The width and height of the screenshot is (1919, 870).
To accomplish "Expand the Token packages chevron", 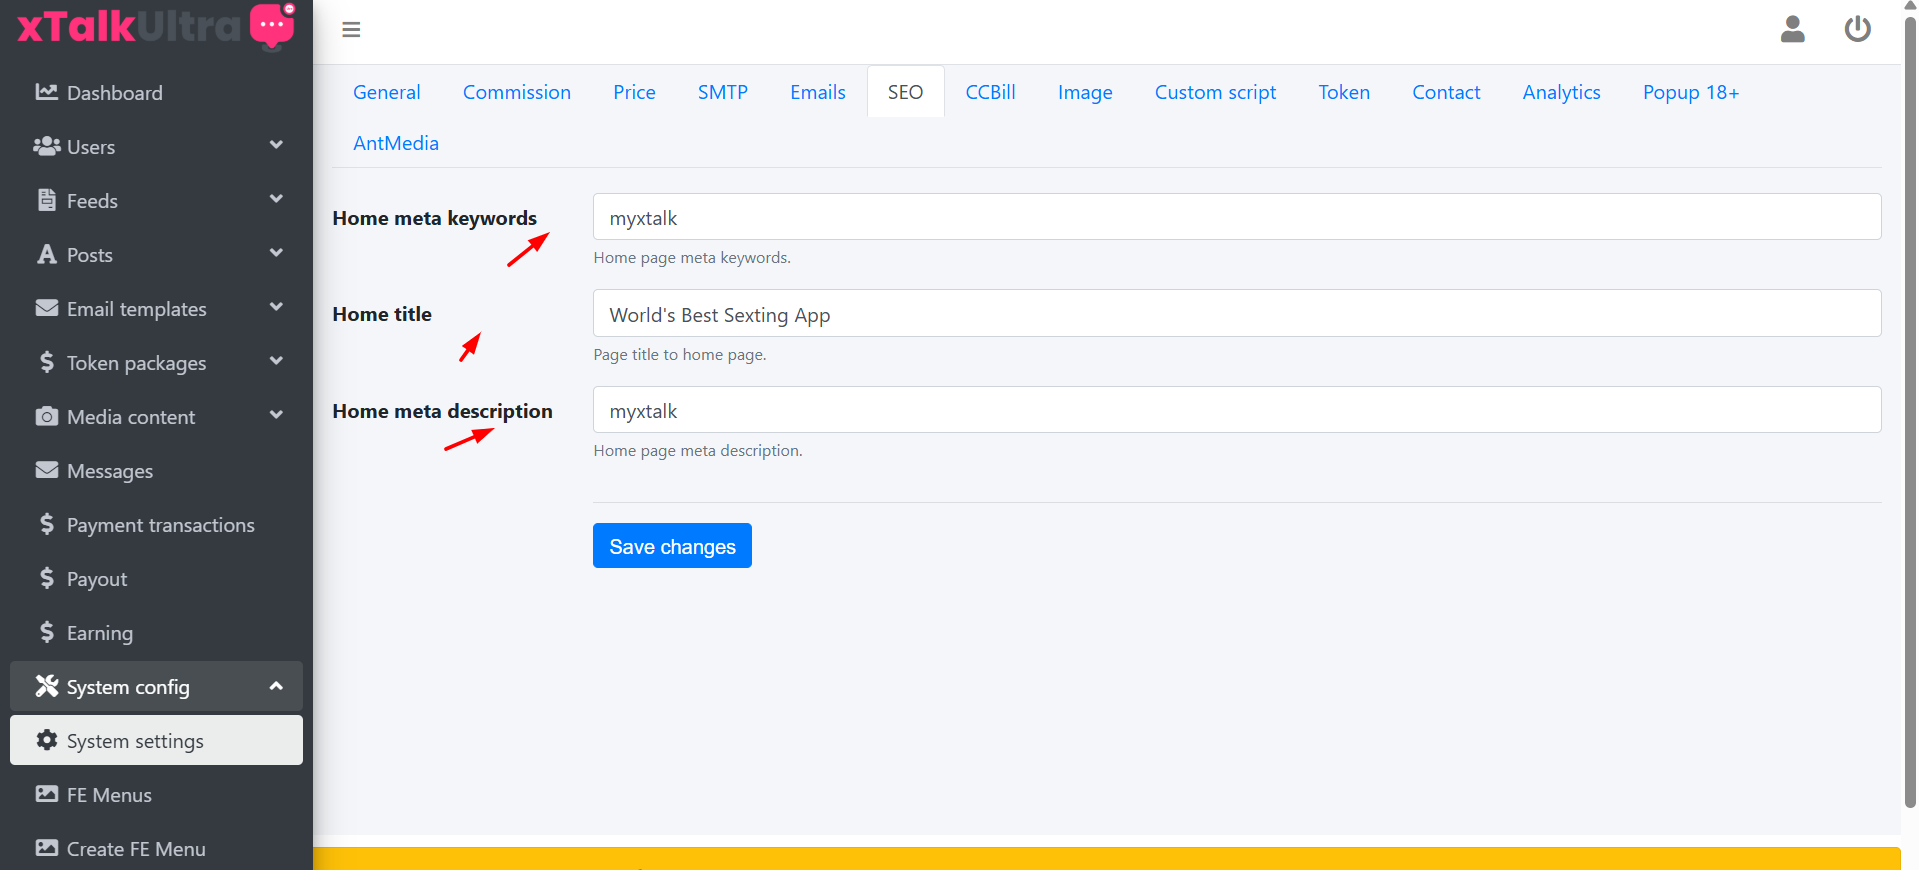I will click(276, 362).
